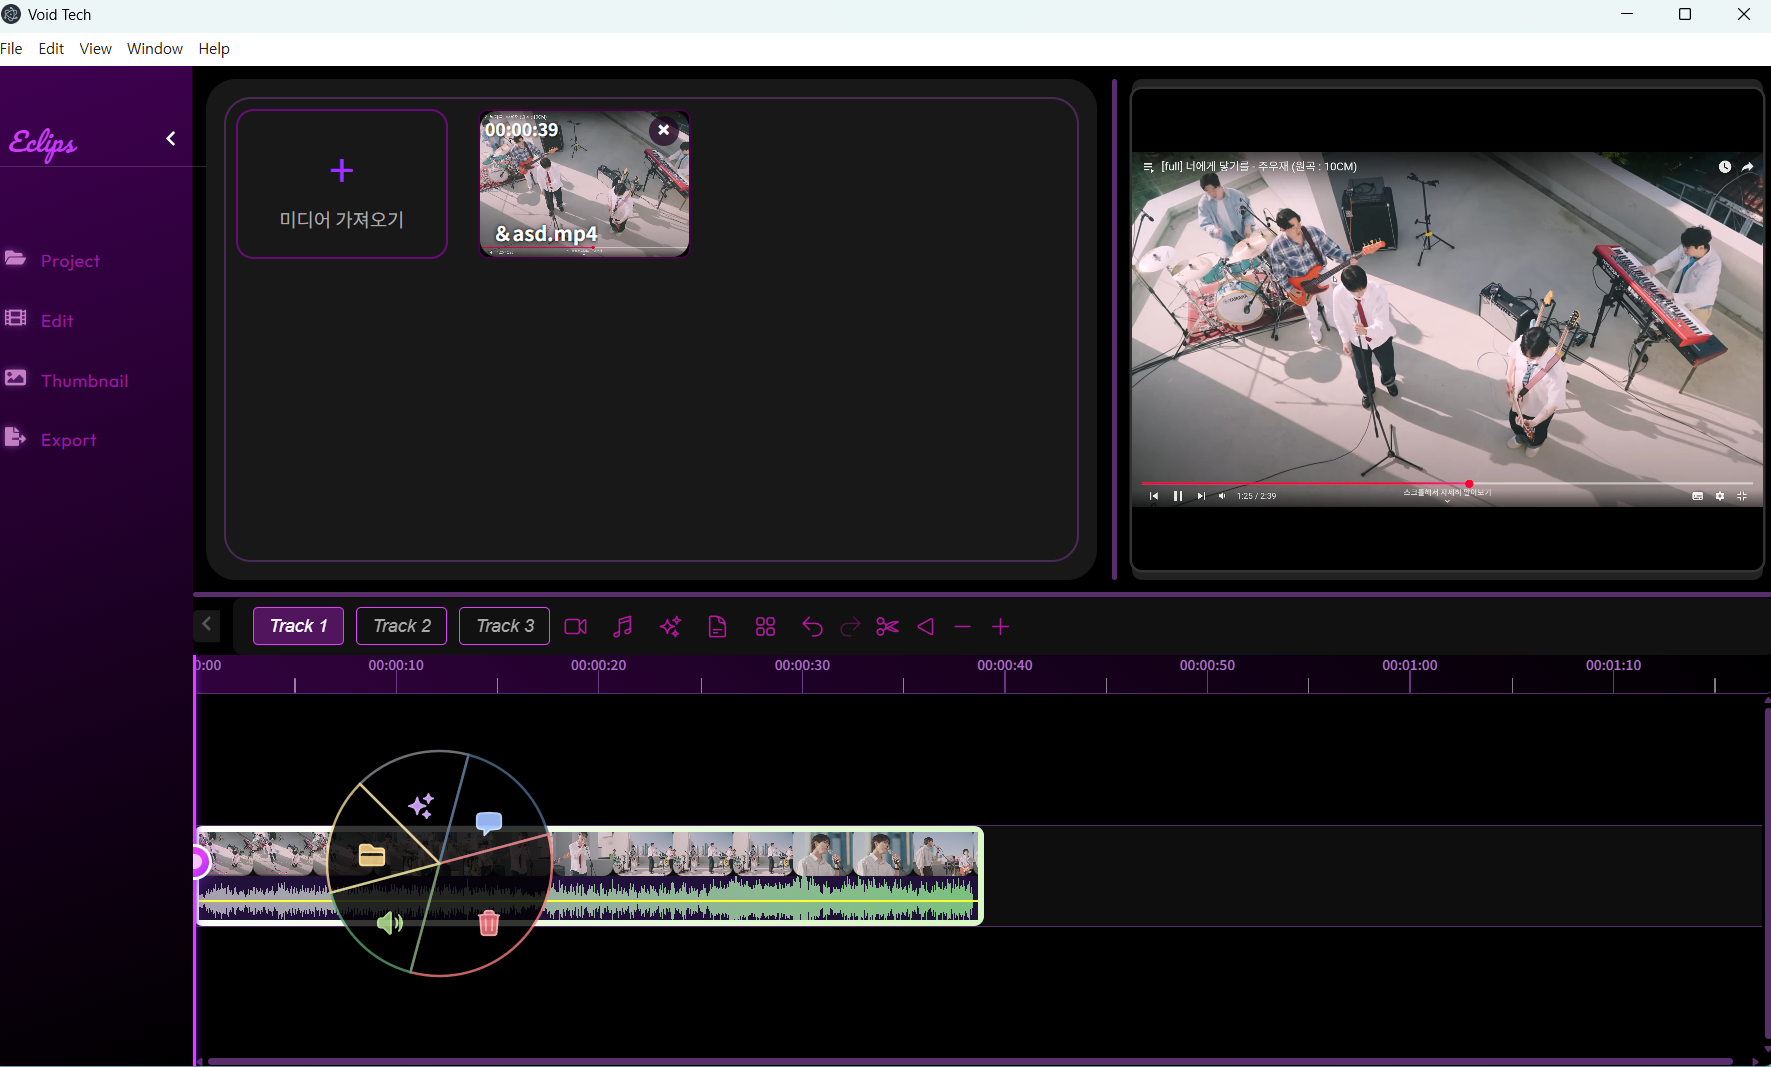The width and height of the screenshot is (1771, 1067).
Task: Exit fullscreen in the preview player
Action: pos(1742,496)
